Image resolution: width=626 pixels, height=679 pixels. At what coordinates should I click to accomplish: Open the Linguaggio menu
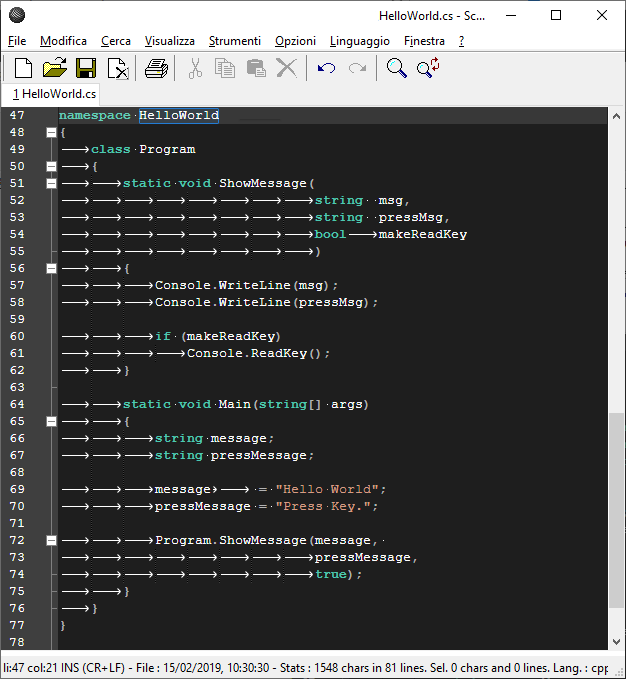pos(359,41)
